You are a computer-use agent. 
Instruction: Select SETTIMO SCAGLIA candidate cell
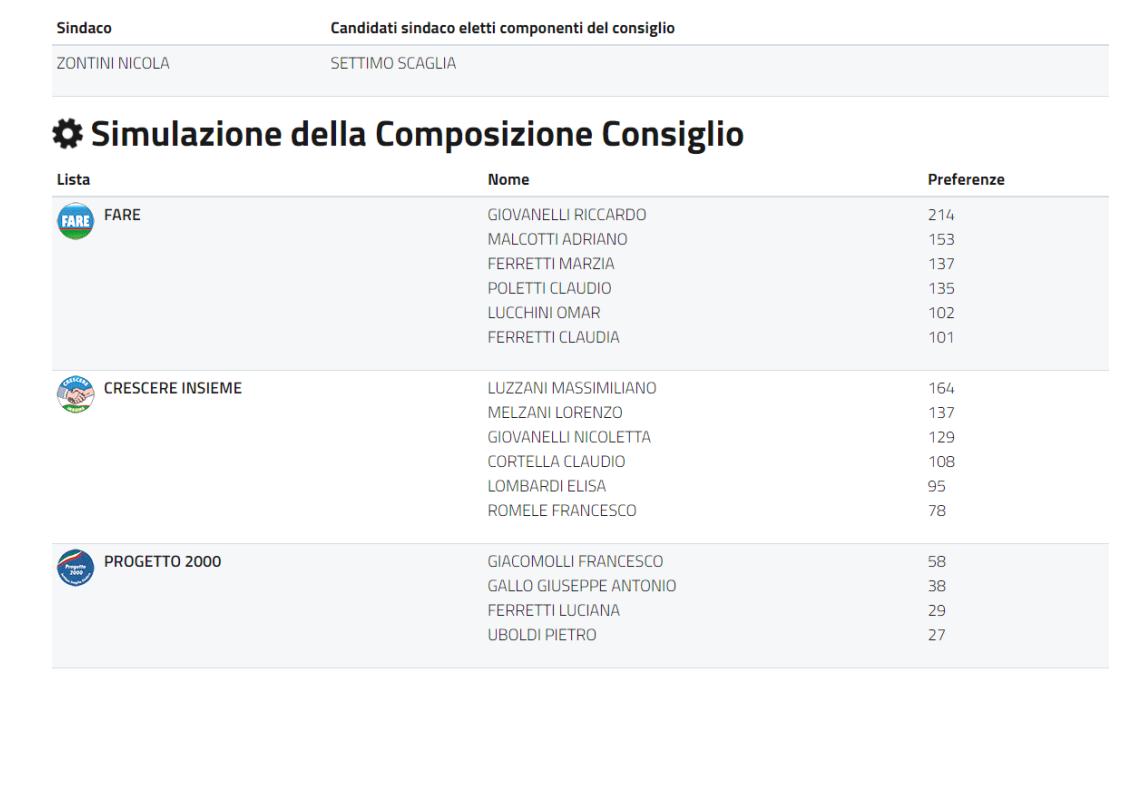(393, 63)
